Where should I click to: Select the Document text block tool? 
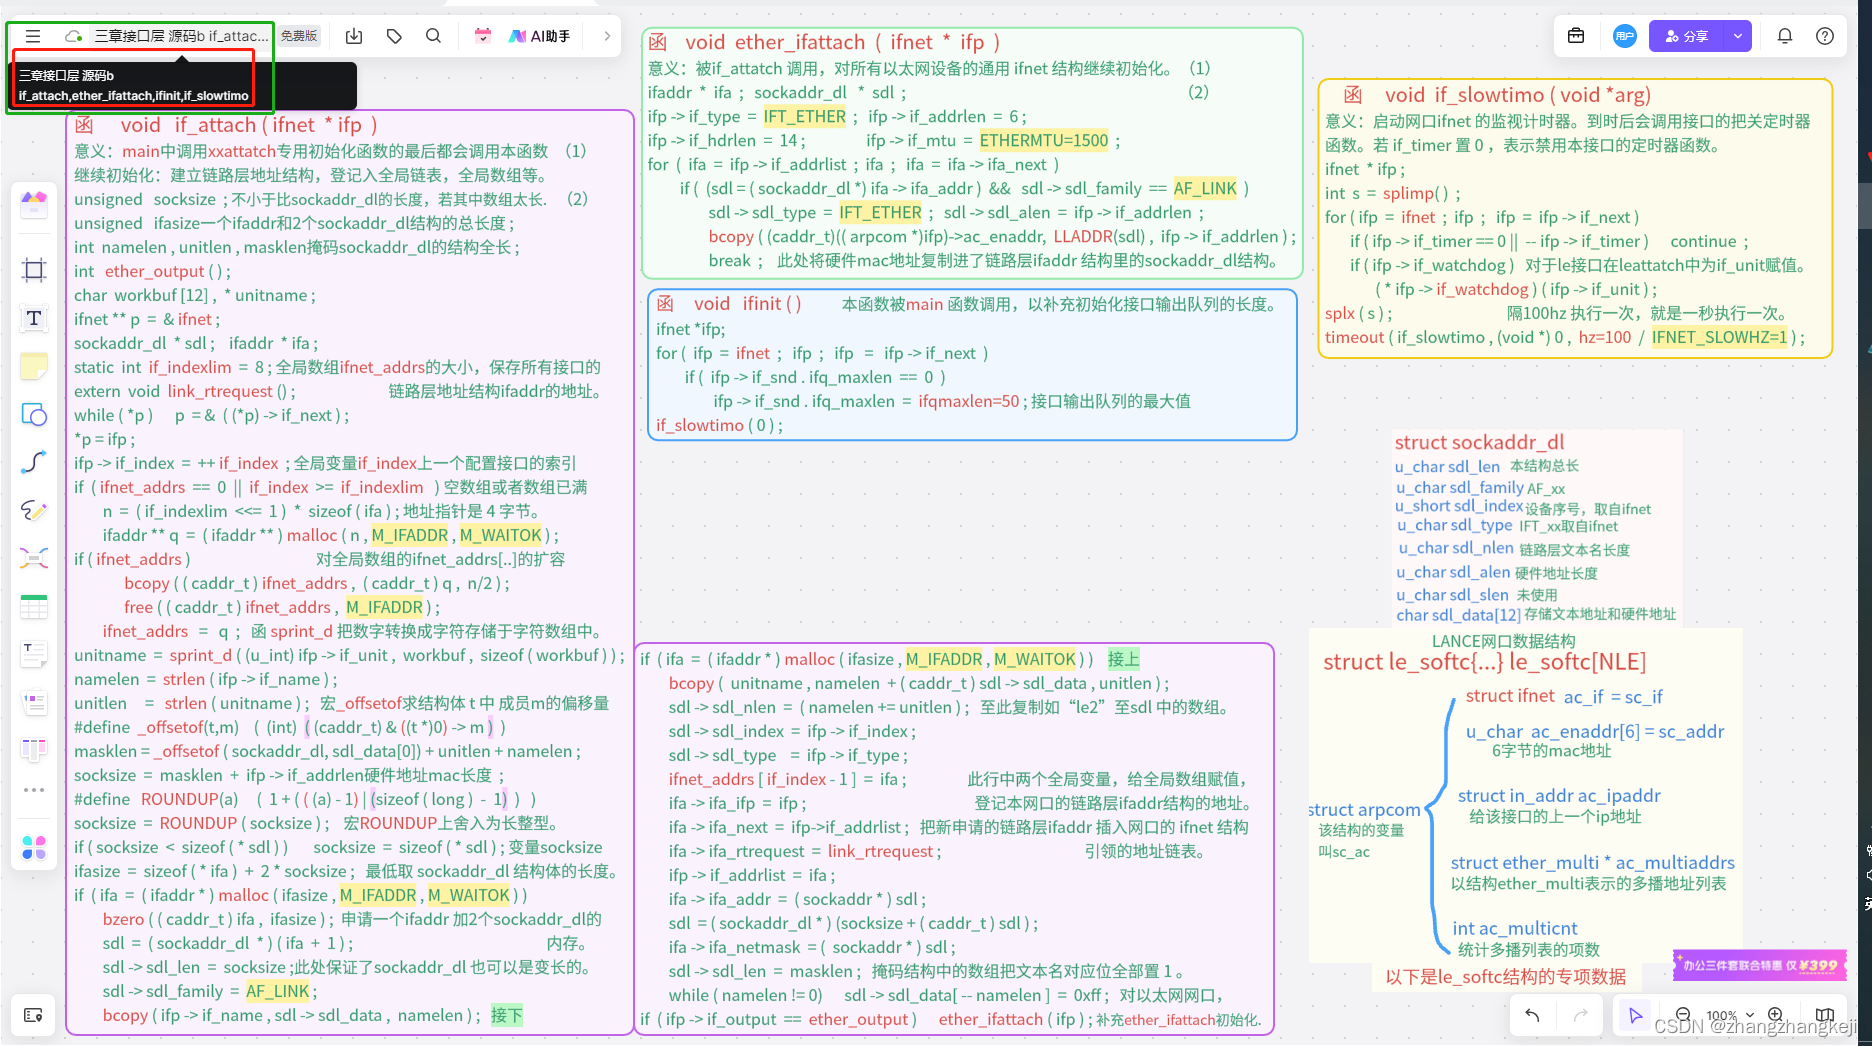coord(34,654)
